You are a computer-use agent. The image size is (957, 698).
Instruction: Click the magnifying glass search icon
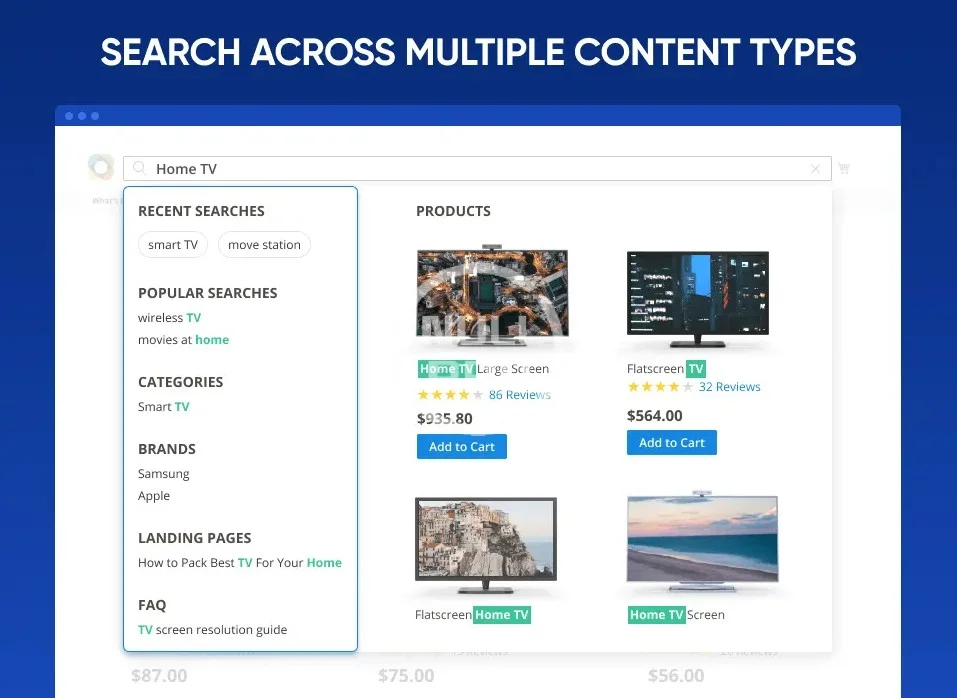140,169
